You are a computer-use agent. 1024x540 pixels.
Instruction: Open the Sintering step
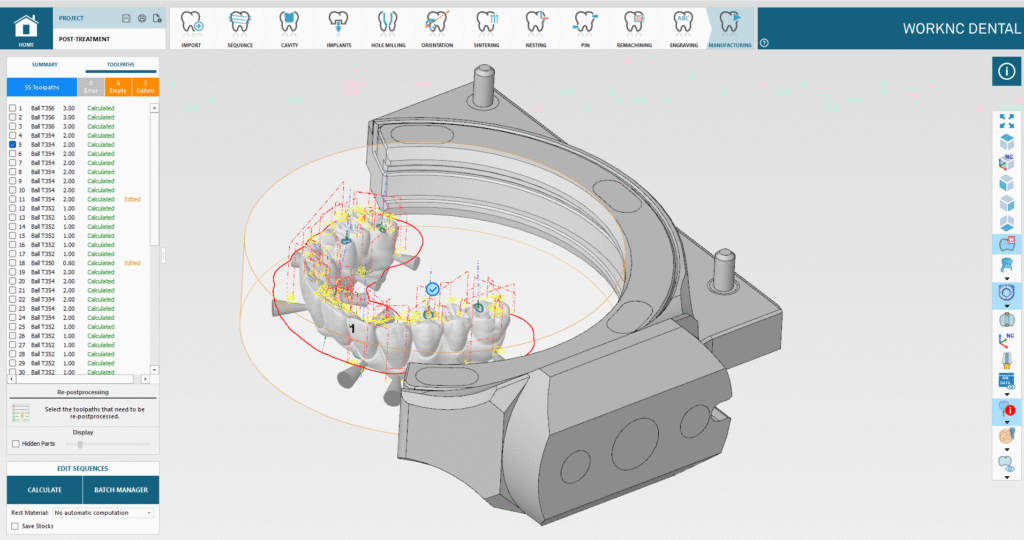tap(486, 29)
